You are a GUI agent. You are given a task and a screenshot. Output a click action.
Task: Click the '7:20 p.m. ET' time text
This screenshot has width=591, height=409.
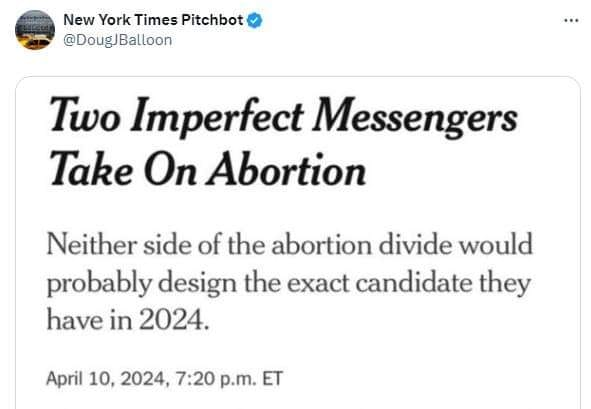point(229,379)
